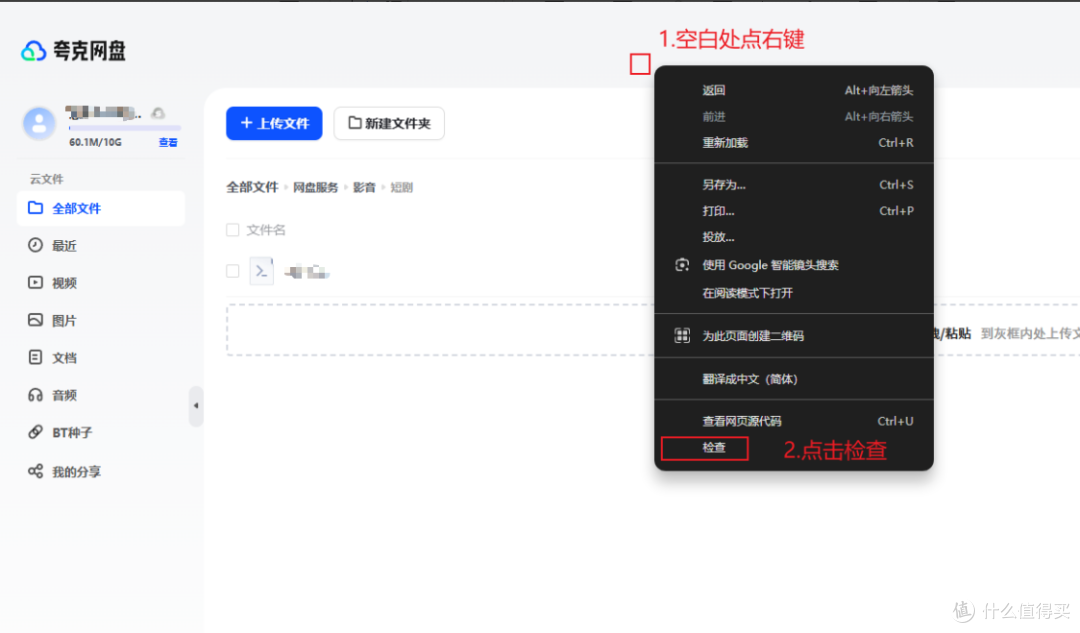Choose 打印... in the context menu
This screenshot has width=1080, height=633.
click(x=793, y=211)
